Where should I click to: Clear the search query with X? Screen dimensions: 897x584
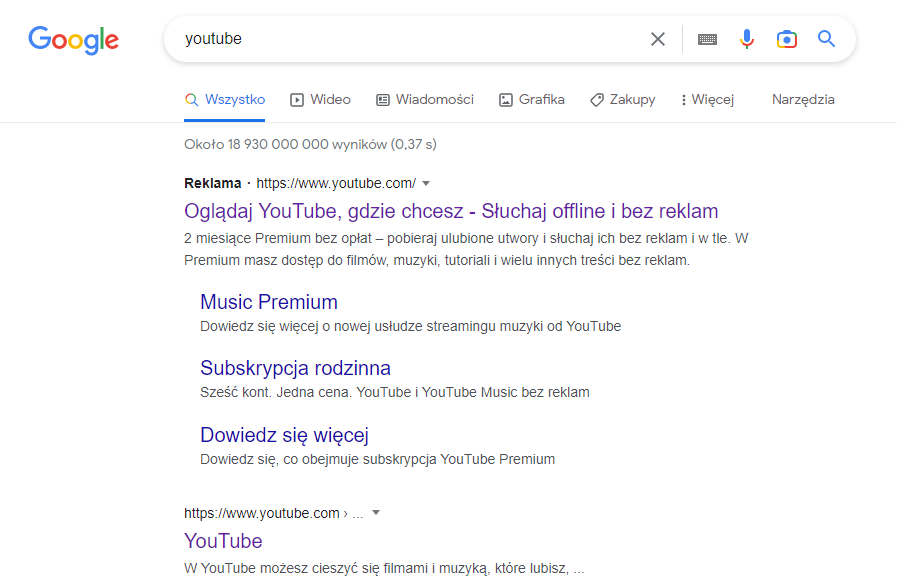point(658,39)
